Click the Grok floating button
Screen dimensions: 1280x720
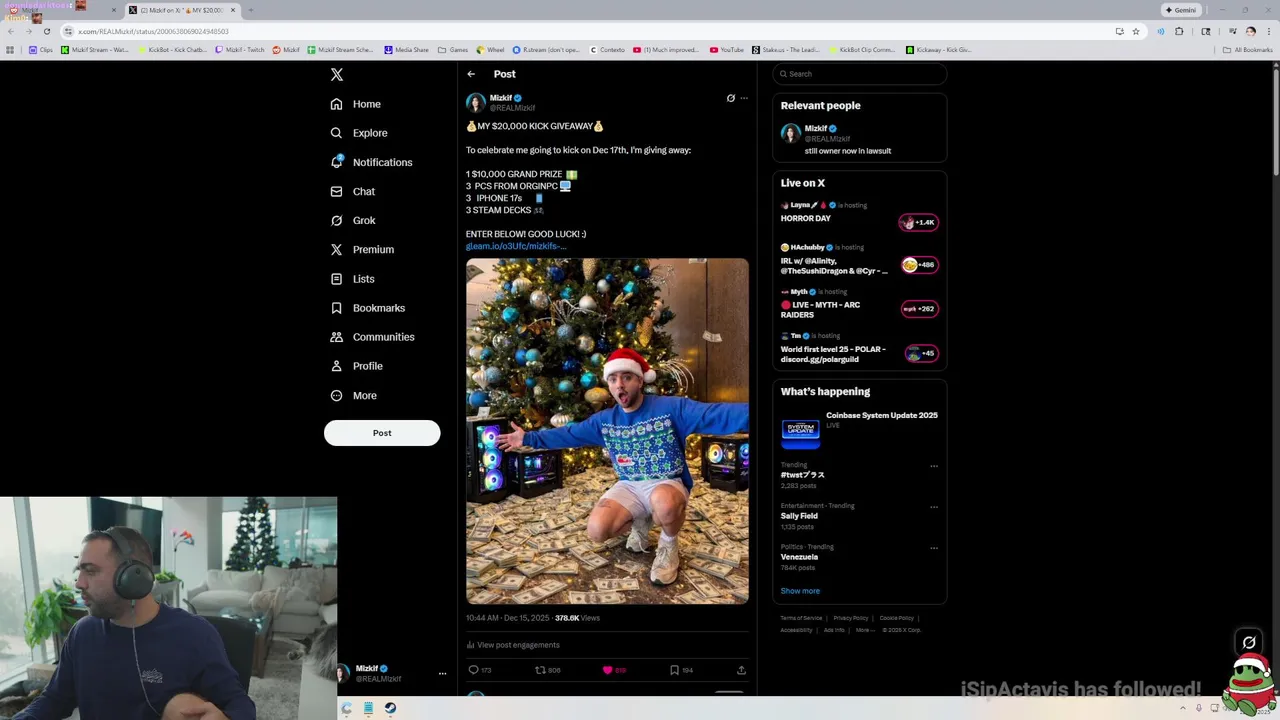coord(1249,642)
